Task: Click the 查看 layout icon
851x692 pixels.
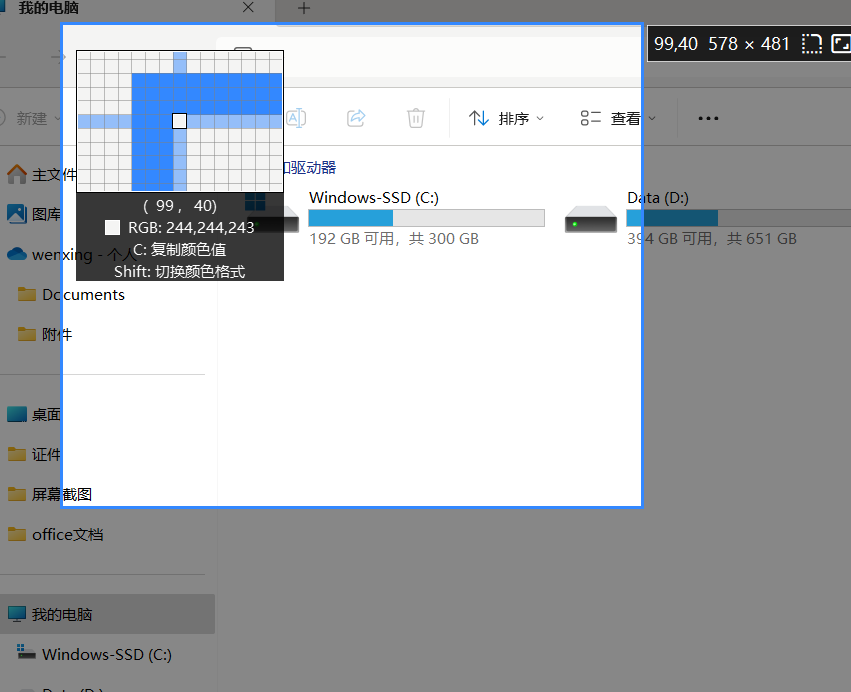Action: [x=590, y=118]
